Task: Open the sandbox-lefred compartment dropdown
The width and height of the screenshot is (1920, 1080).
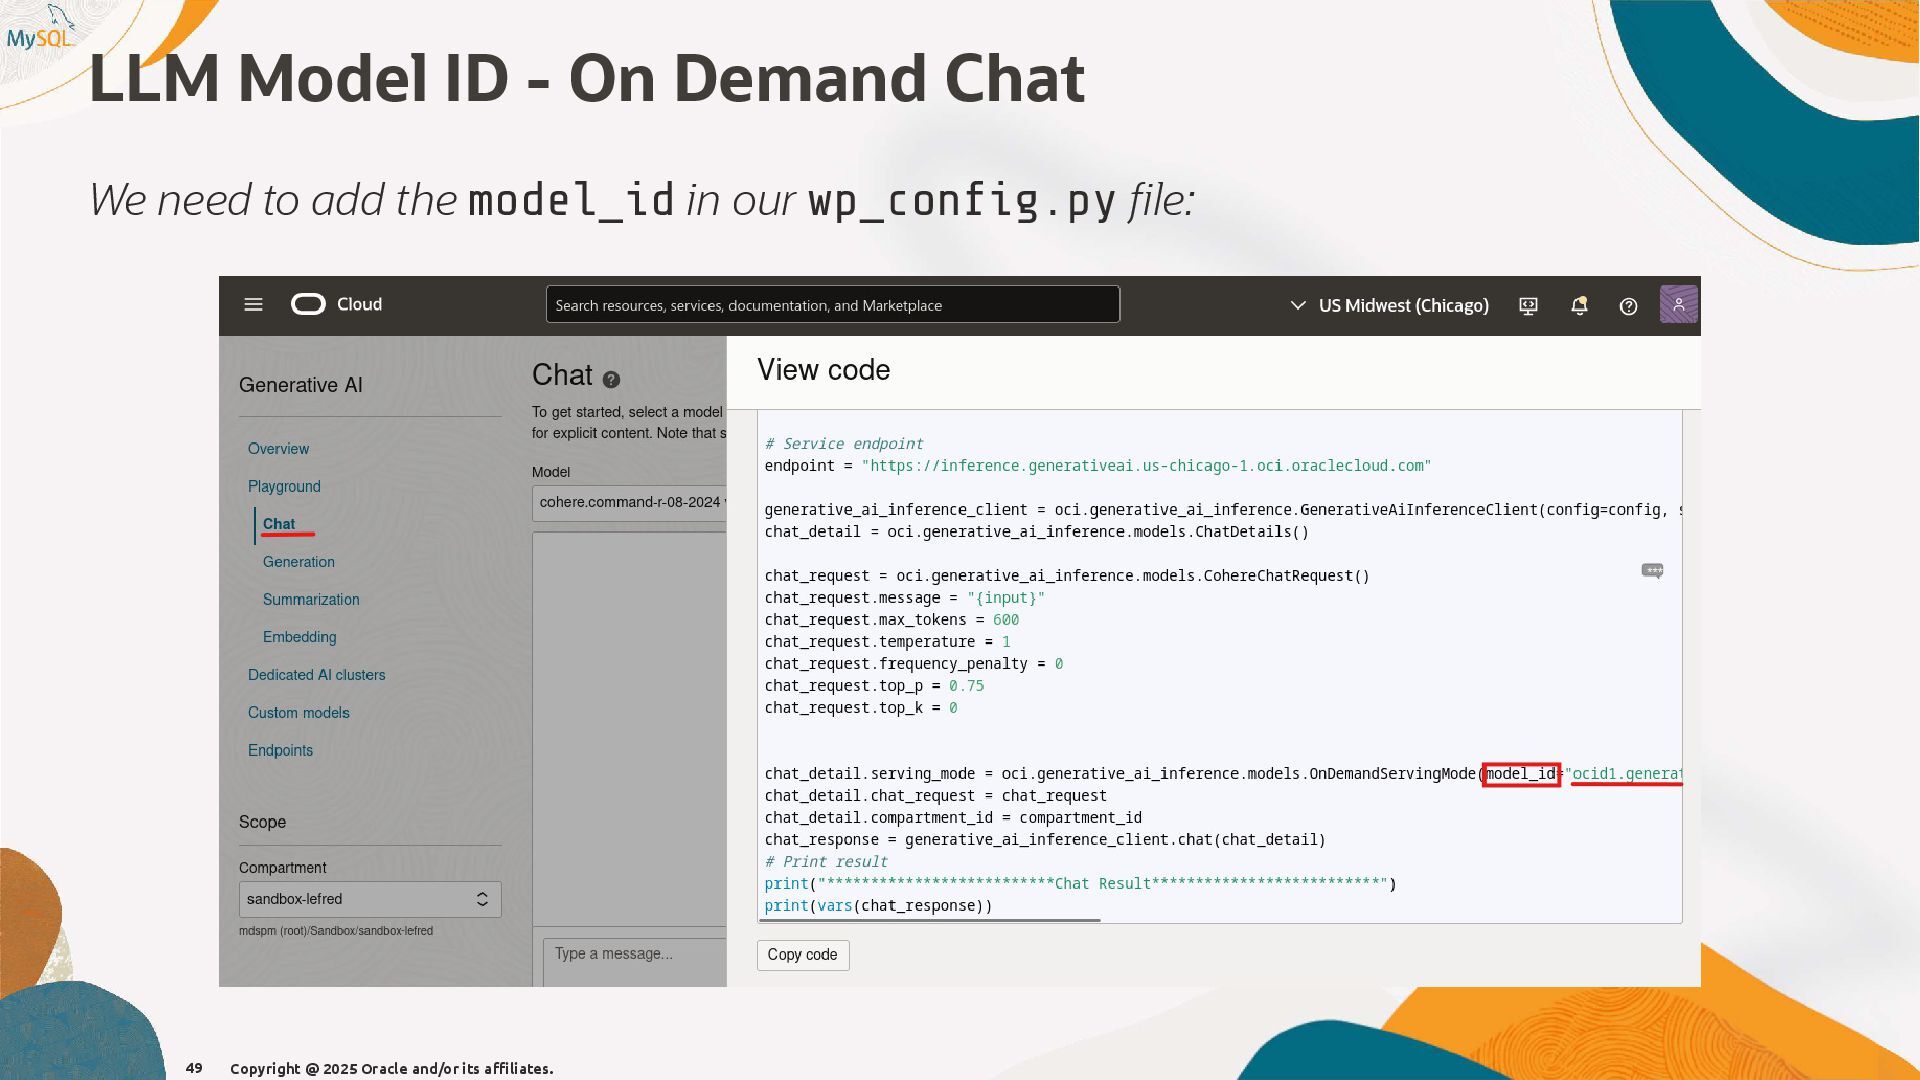Action: tap(369, 899)
